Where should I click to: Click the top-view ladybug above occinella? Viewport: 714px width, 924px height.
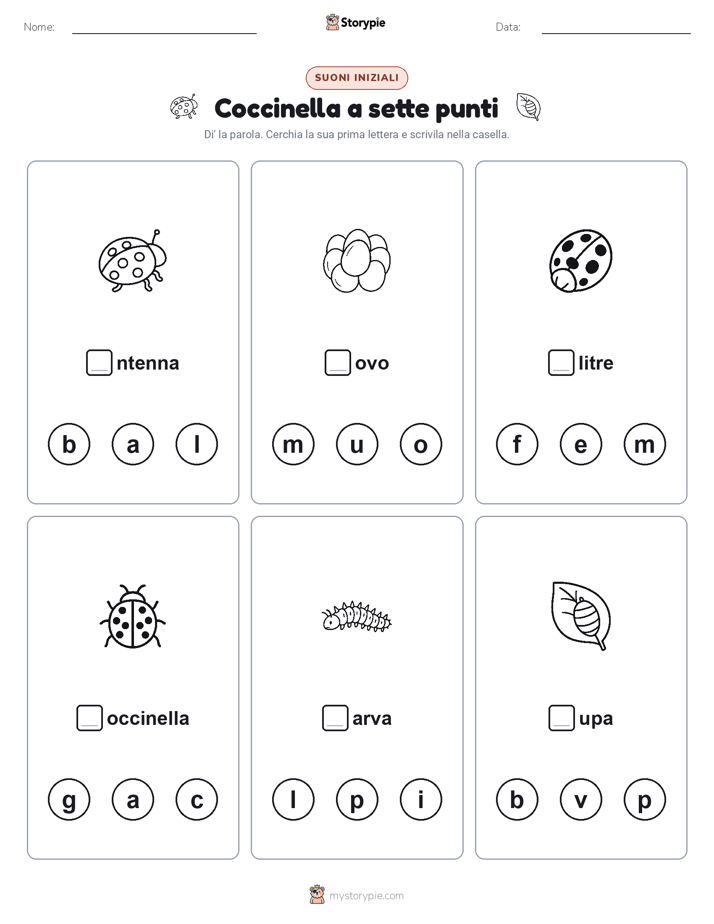tap(133, 616)
